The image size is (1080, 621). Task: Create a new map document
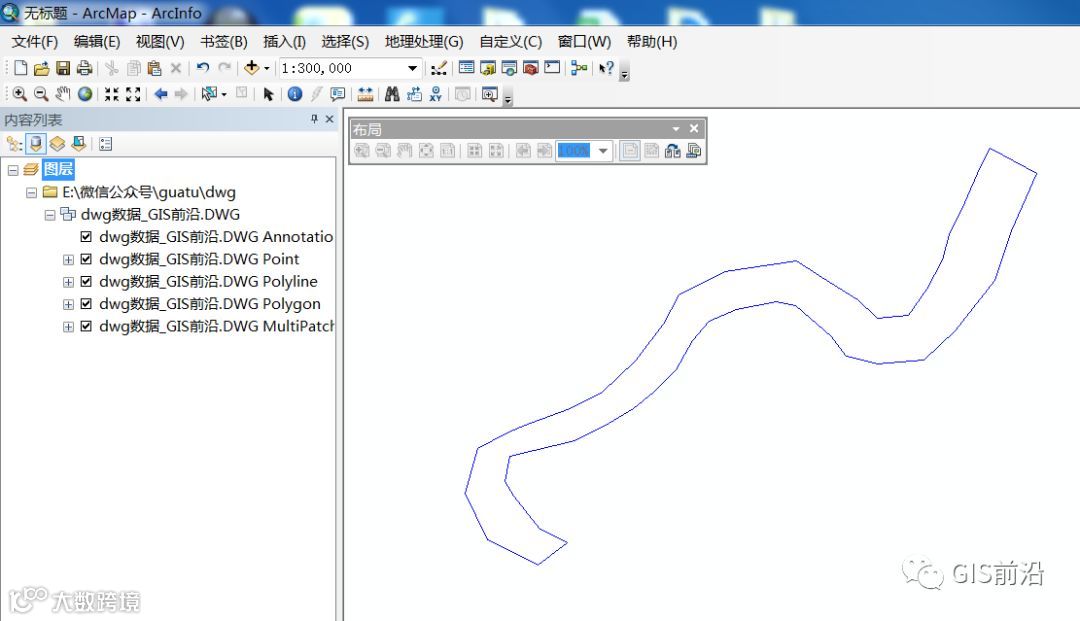click(21, 68)
